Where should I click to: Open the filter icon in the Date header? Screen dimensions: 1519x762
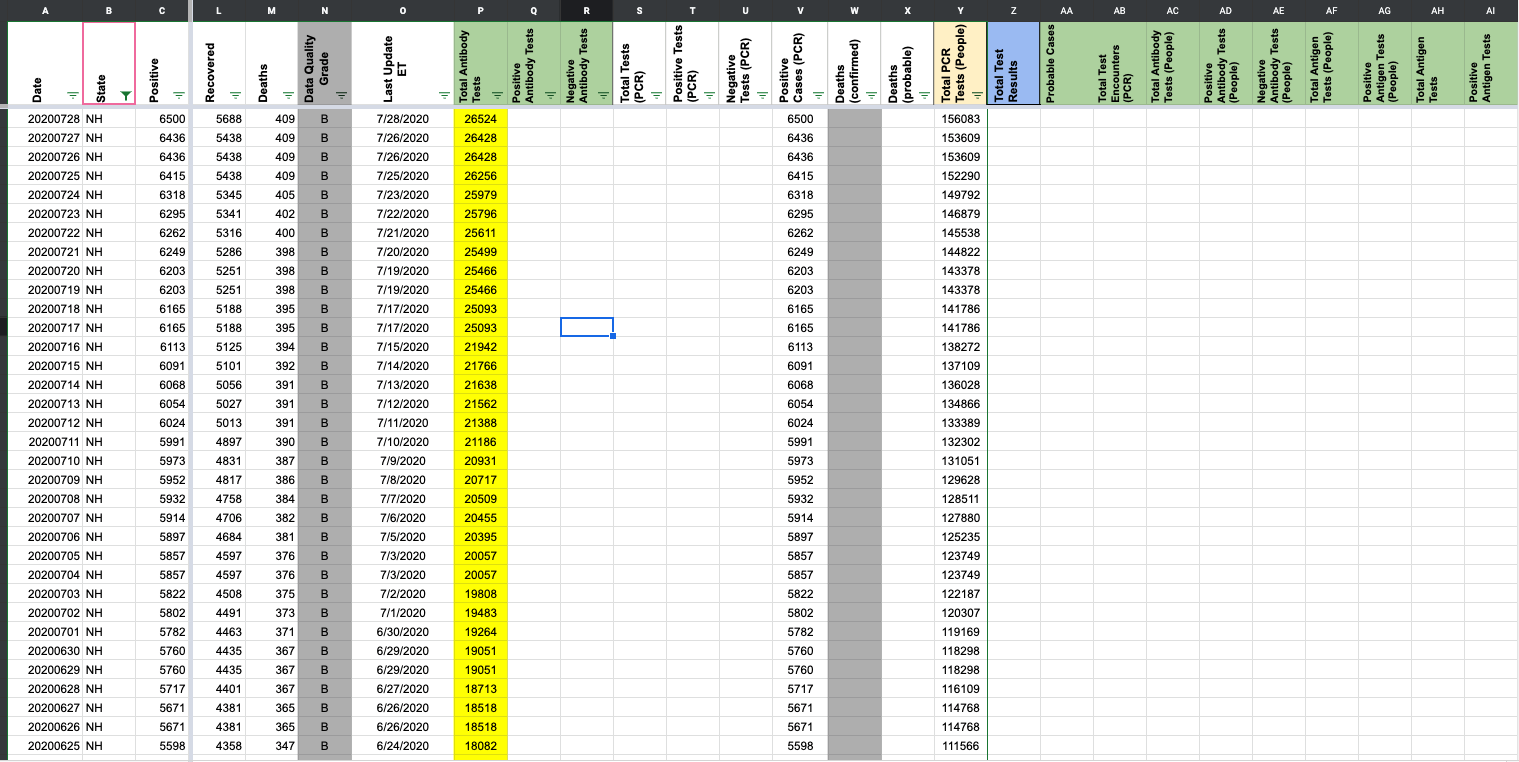[72, 95]
